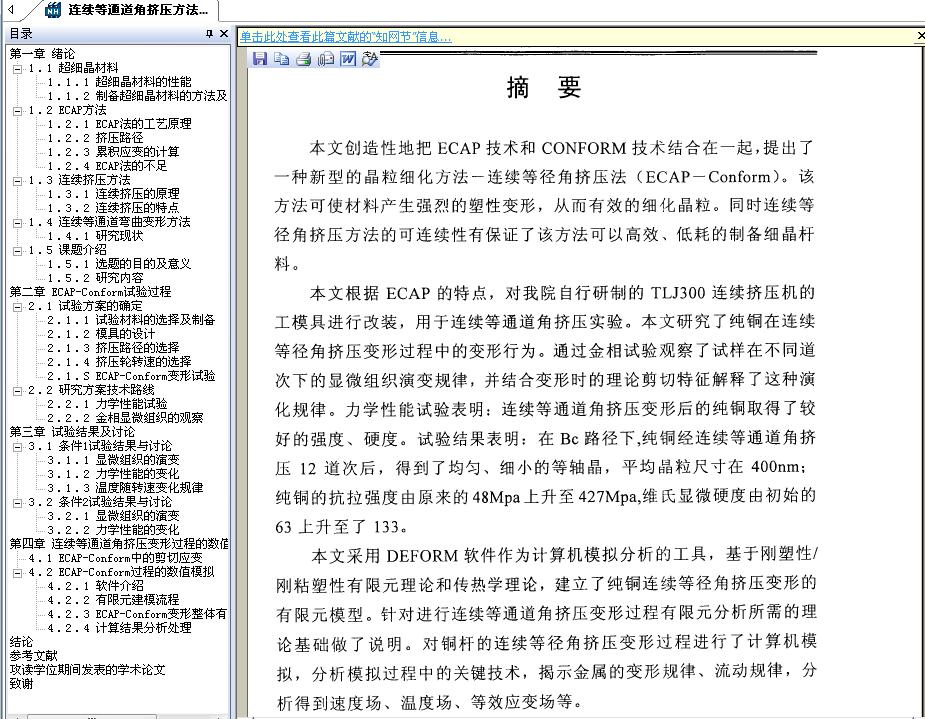Jump to 4.2.1 软件介绍

pos(95,586)
